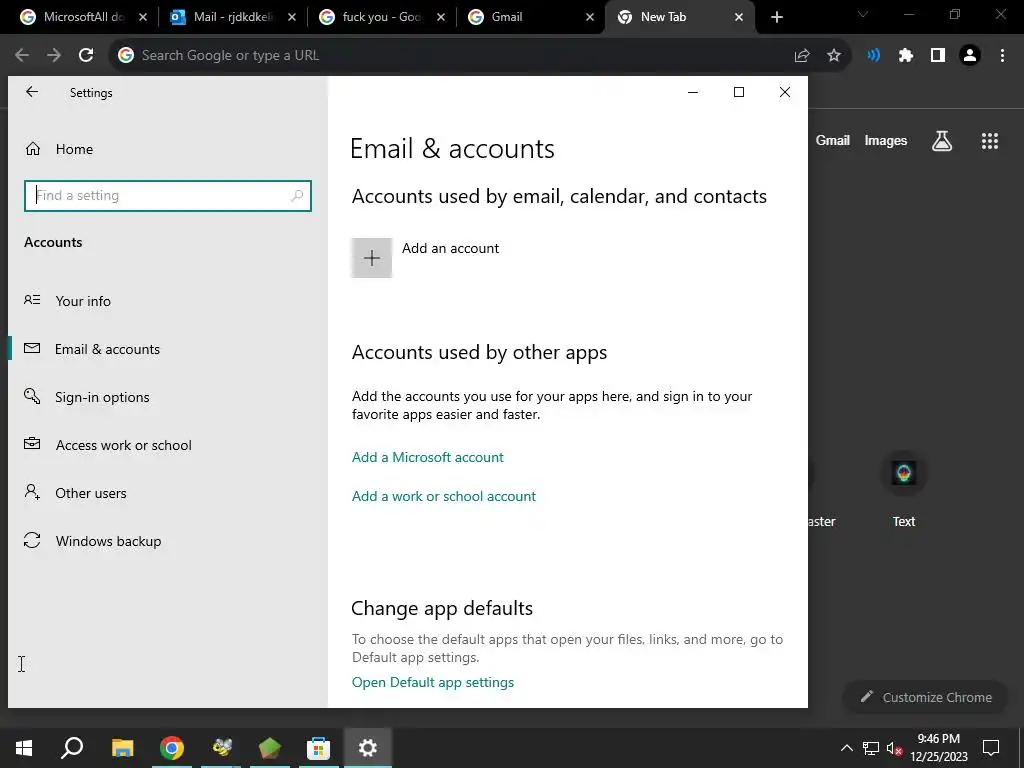Open a new Chrome tab with plus
The height and width of the screenshot is (768, 1024).
click(x=776, y=18)
